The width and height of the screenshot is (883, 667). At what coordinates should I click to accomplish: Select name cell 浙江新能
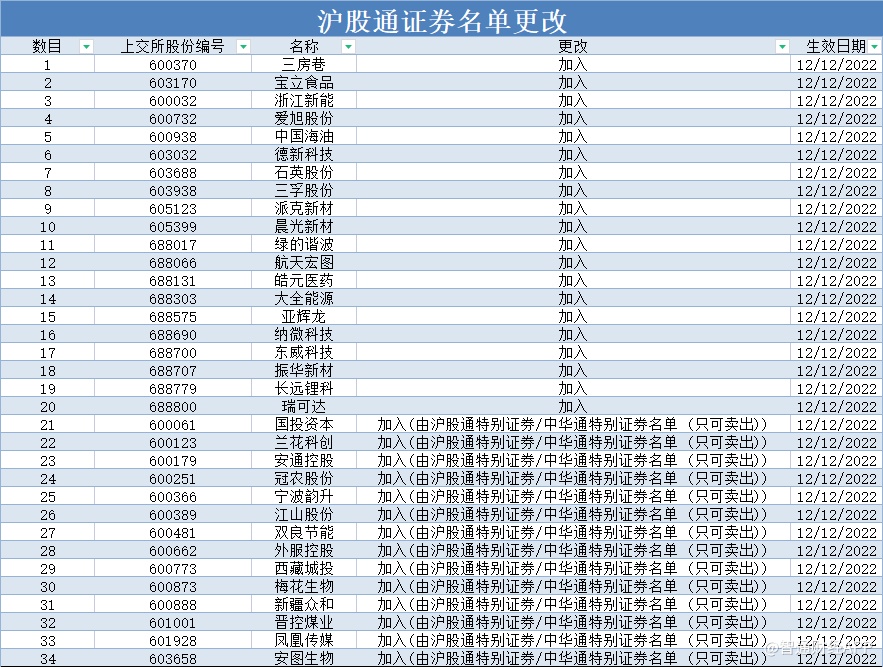(304, 100)
